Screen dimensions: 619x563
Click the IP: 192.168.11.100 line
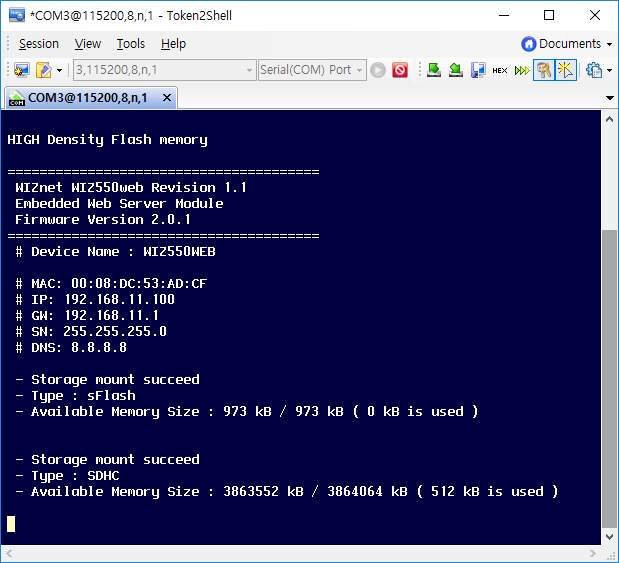pyautogui.click(x=95, y=300)
